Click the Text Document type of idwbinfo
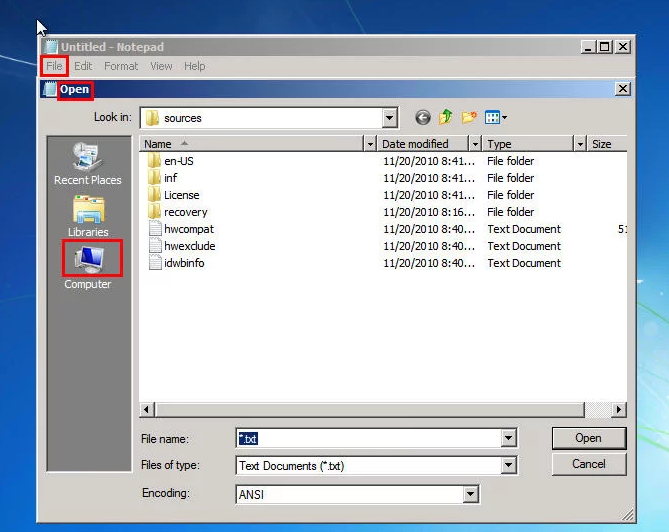 click(x=524, y=263)
